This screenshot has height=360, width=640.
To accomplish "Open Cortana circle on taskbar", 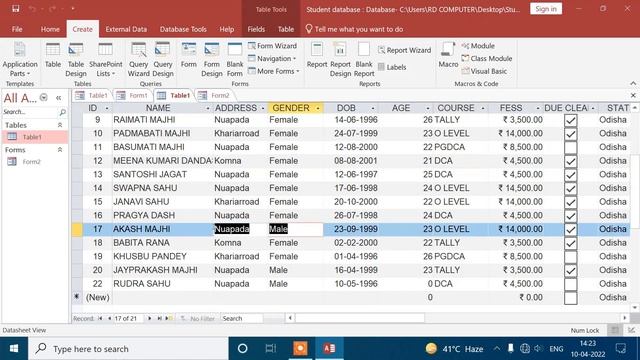I will (242, 349).
